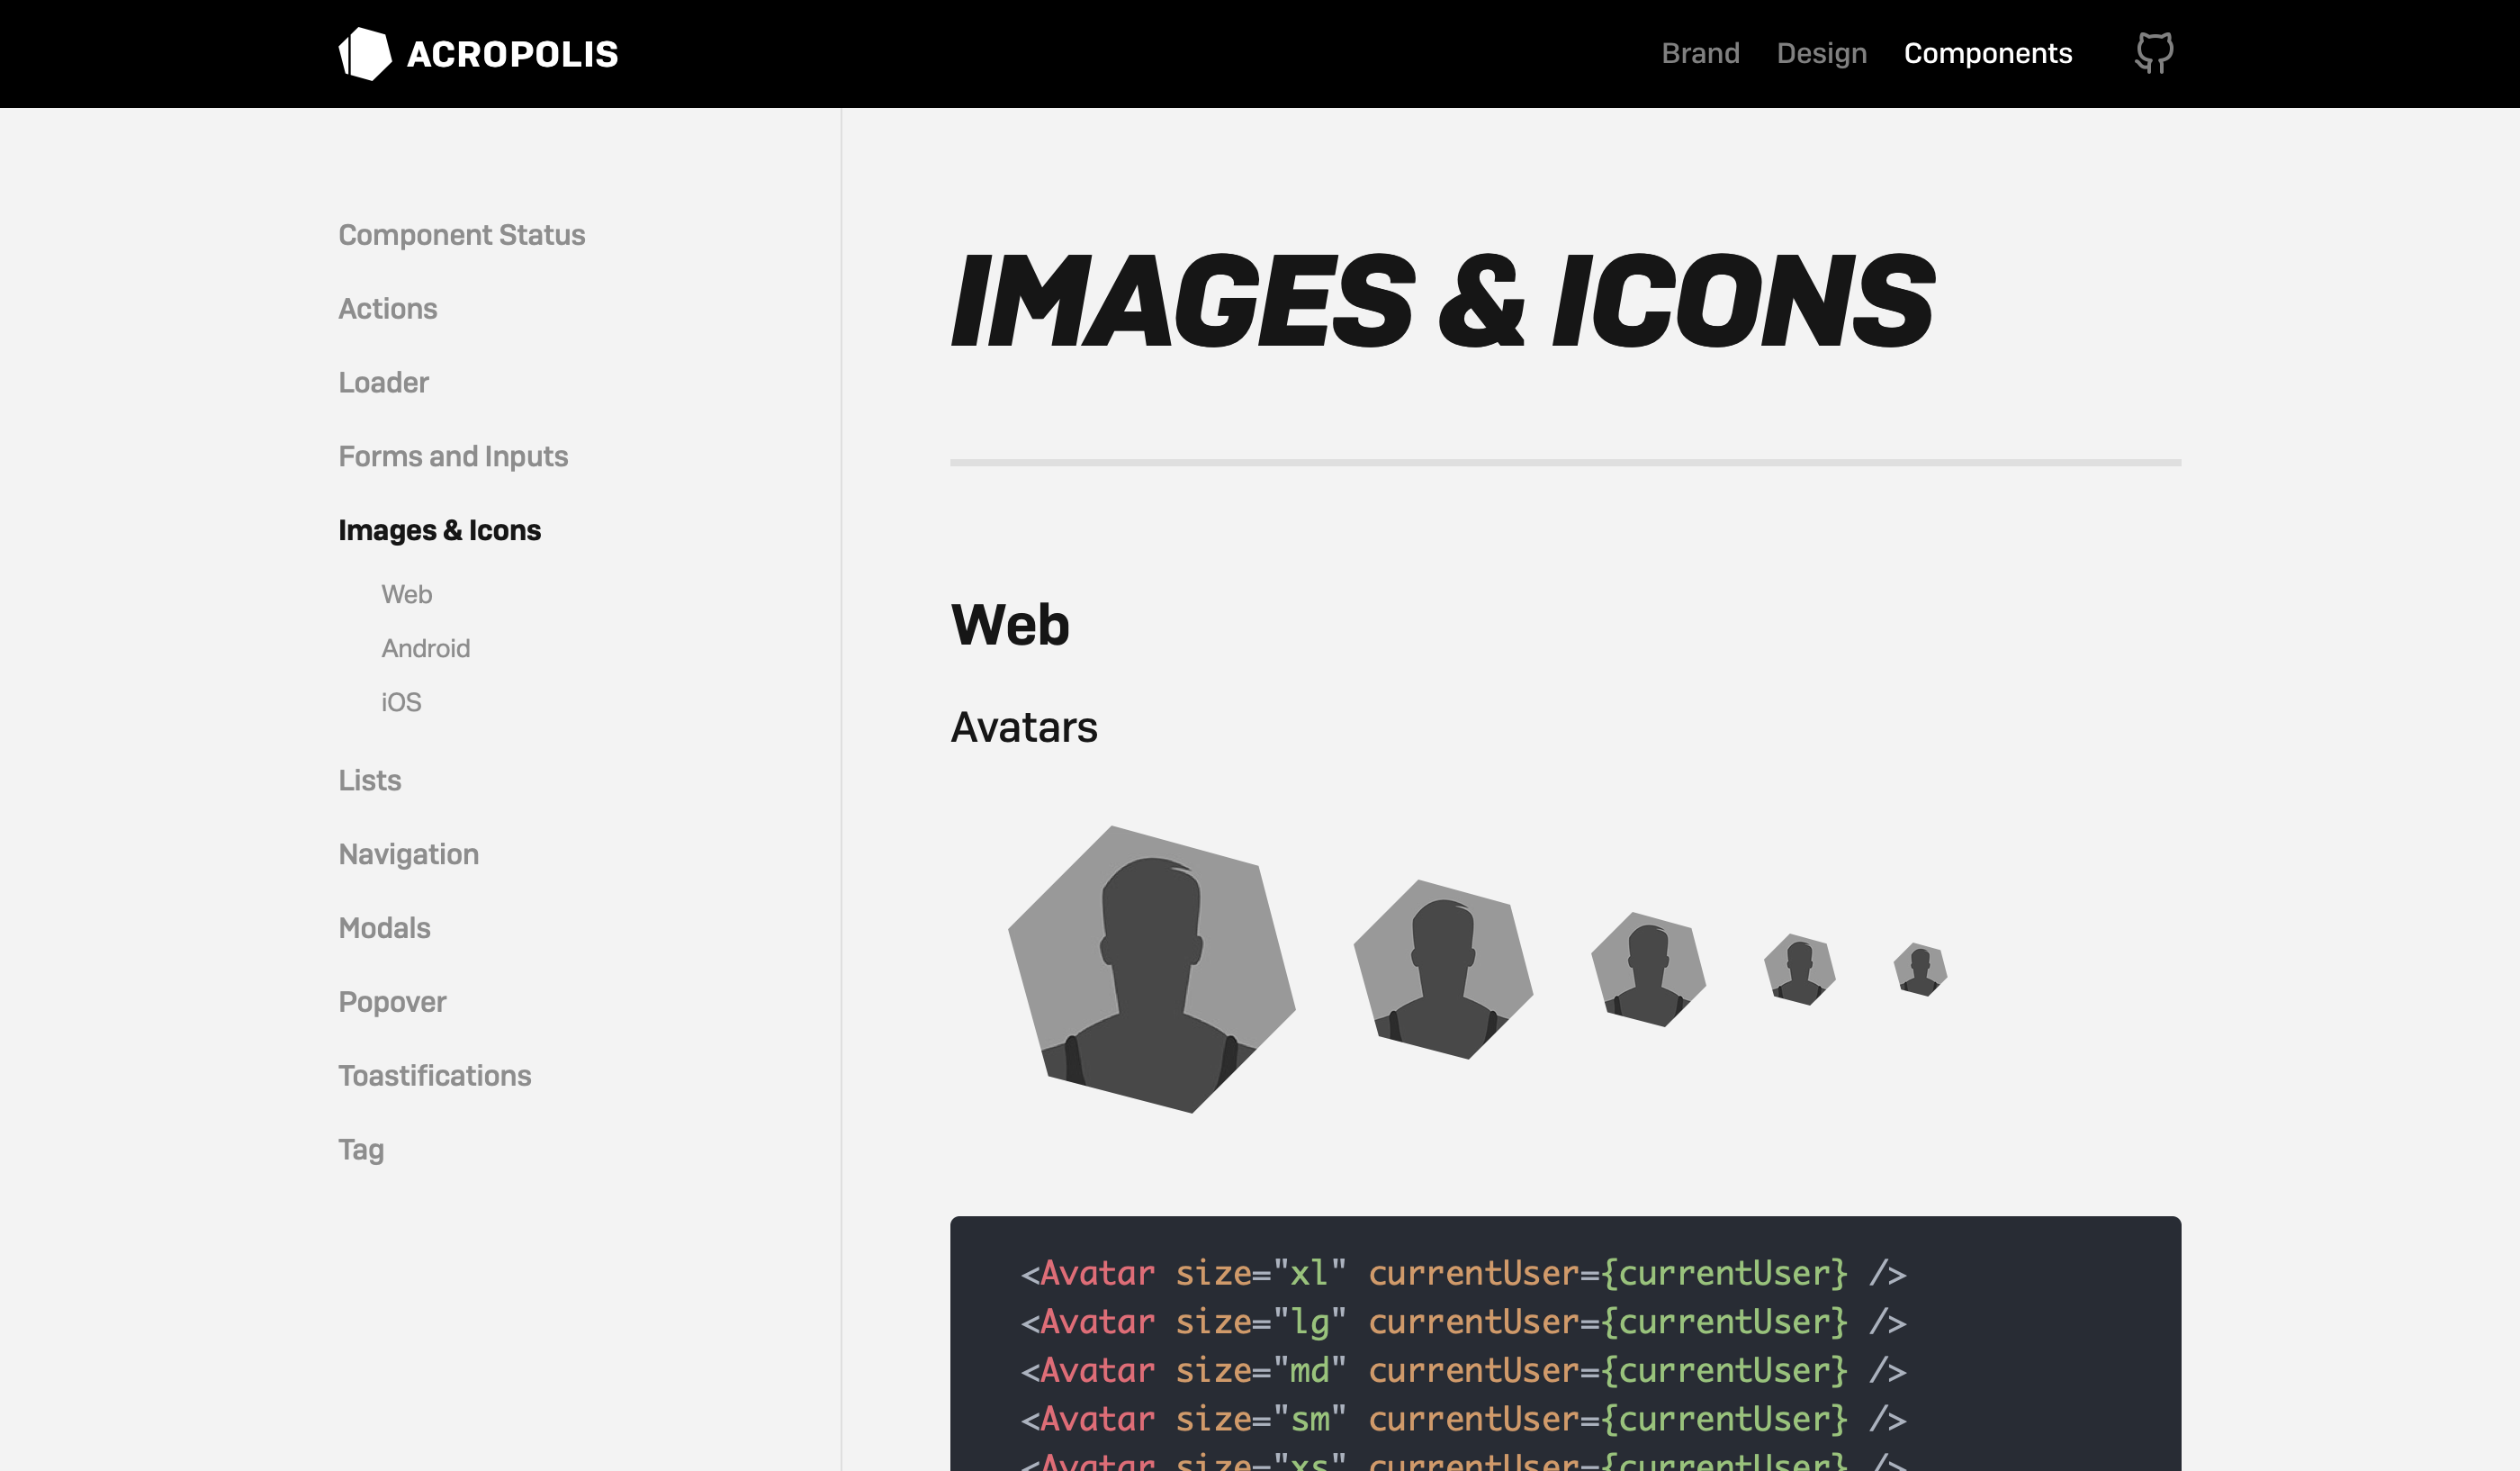Navigate to Forms and Inputs

click(452, 457)
